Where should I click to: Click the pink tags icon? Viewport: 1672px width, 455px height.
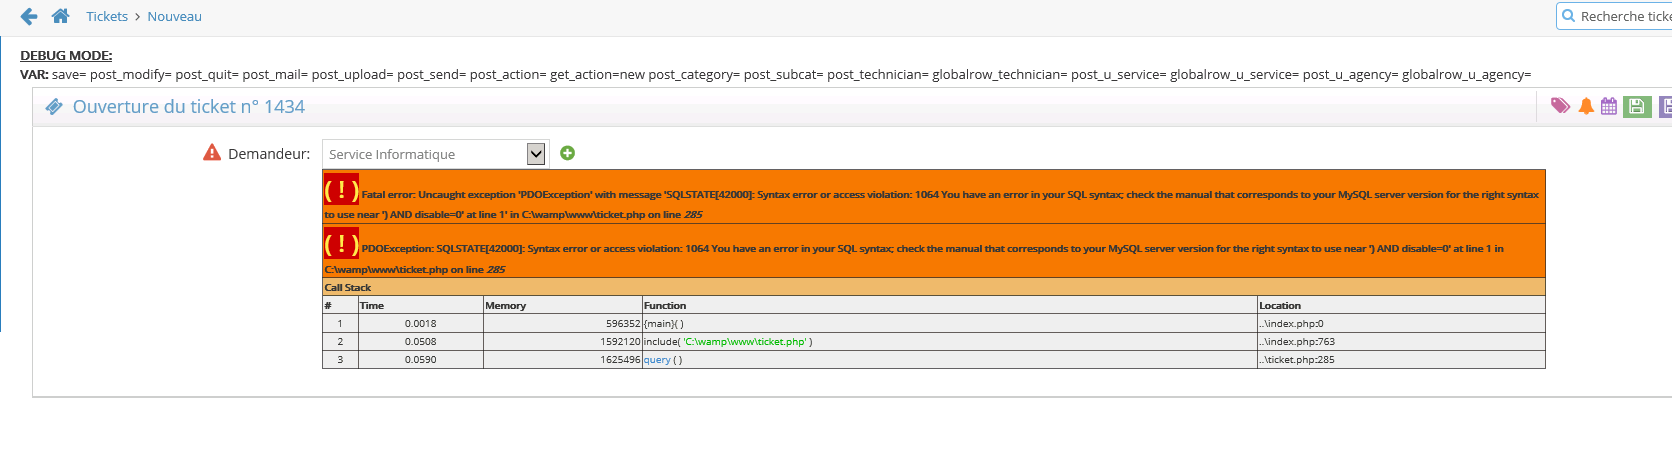click(x=1560, y=106)
